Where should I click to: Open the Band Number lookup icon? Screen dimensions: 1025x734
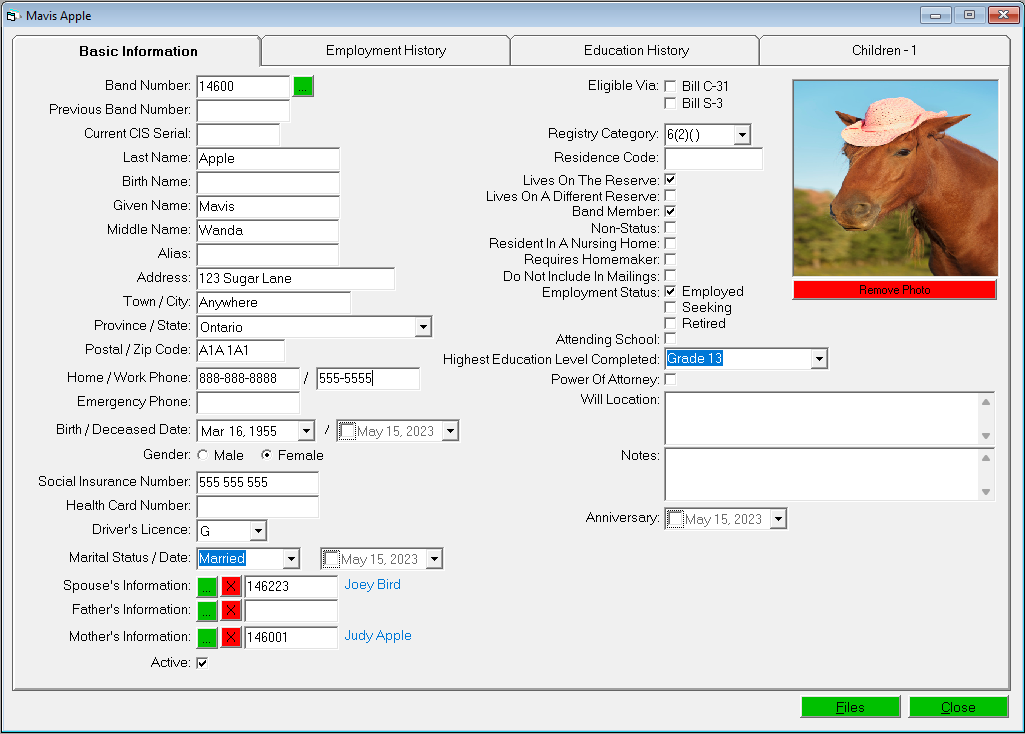[303, 87]
